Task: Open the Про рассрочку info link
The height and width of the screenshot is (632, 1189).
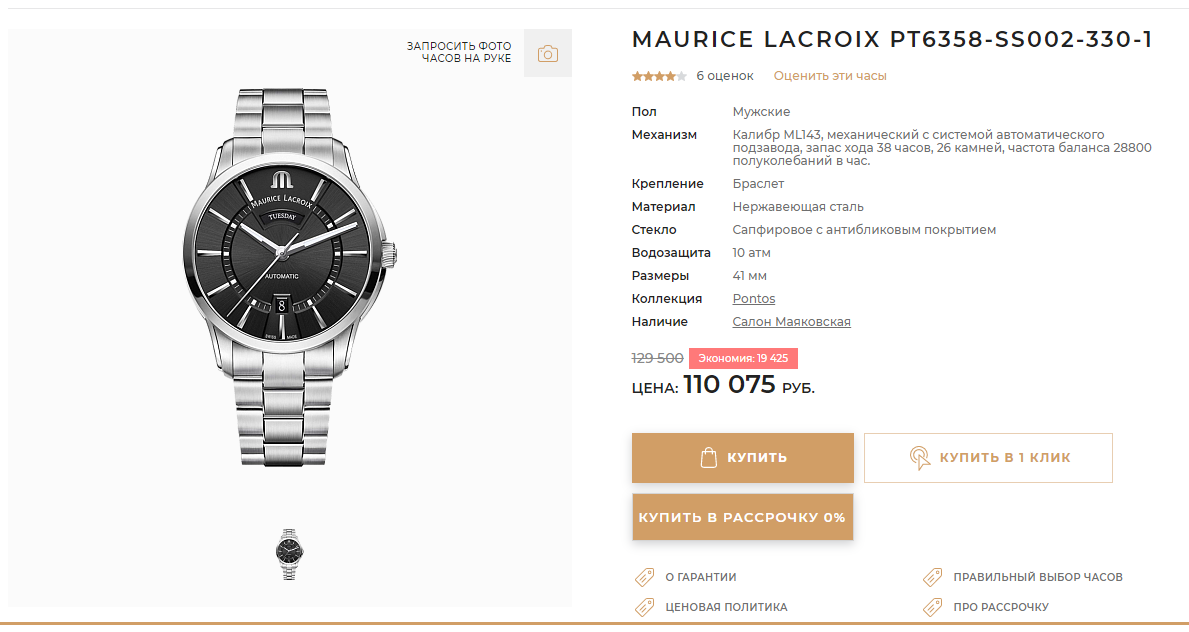Action: click(x=1001, y=607)
